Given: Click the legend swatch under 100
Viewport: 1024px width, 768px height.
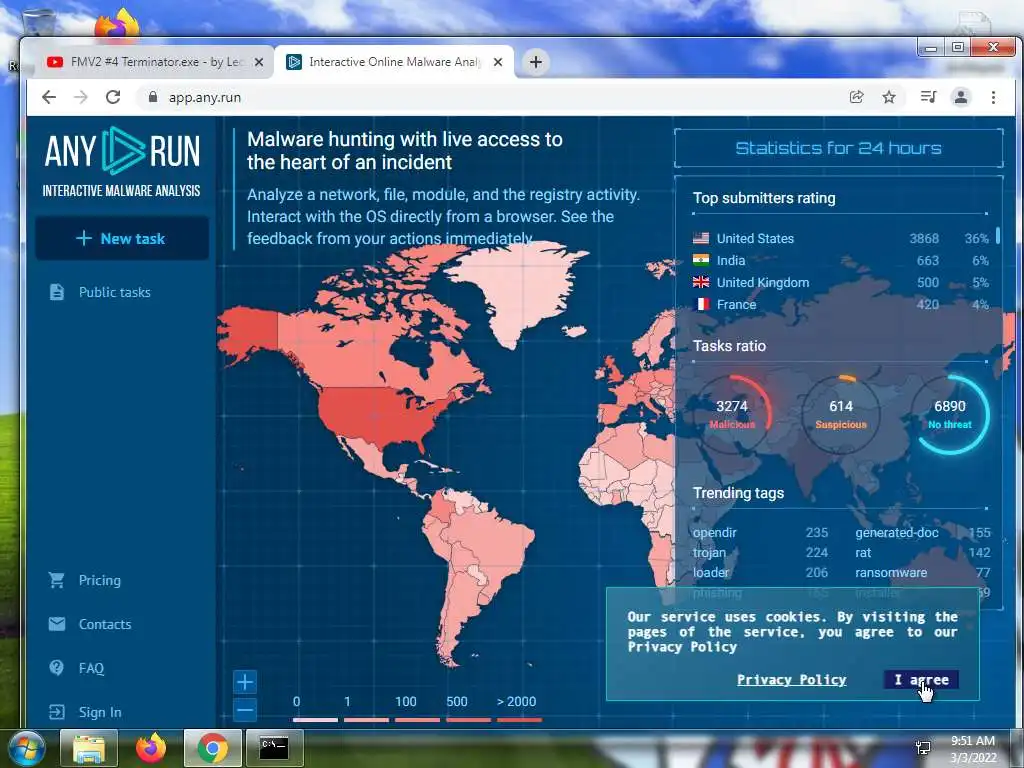Looking at the screenshot, I should point(417,720).
